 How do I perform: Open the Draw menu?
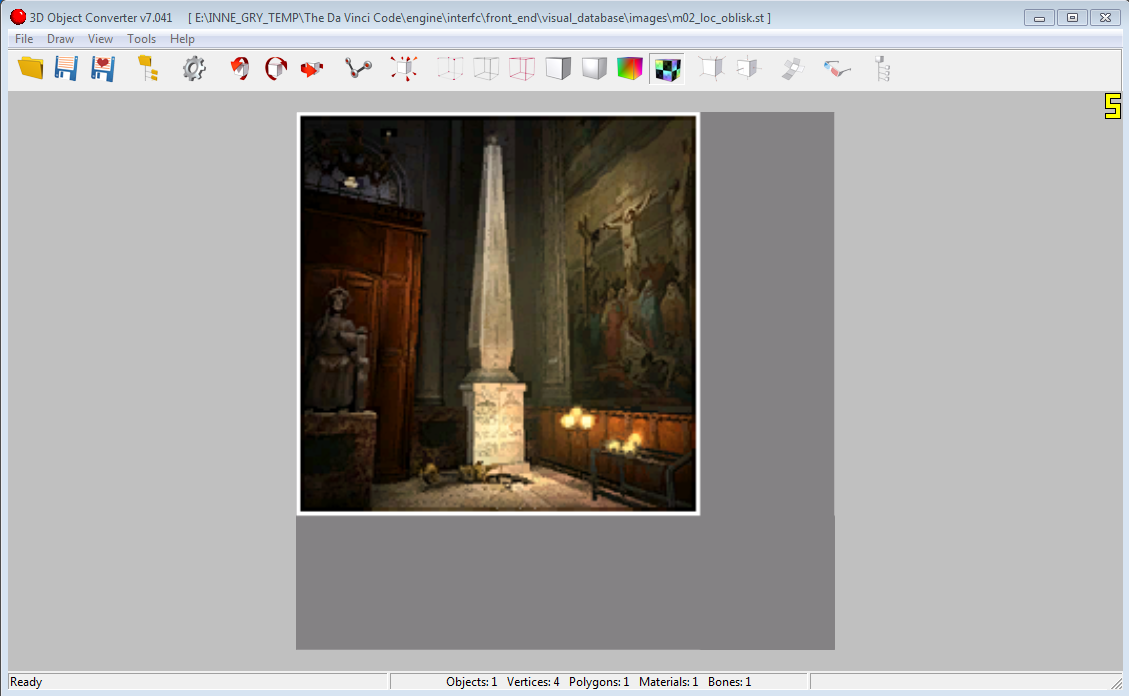coord(60,39)
